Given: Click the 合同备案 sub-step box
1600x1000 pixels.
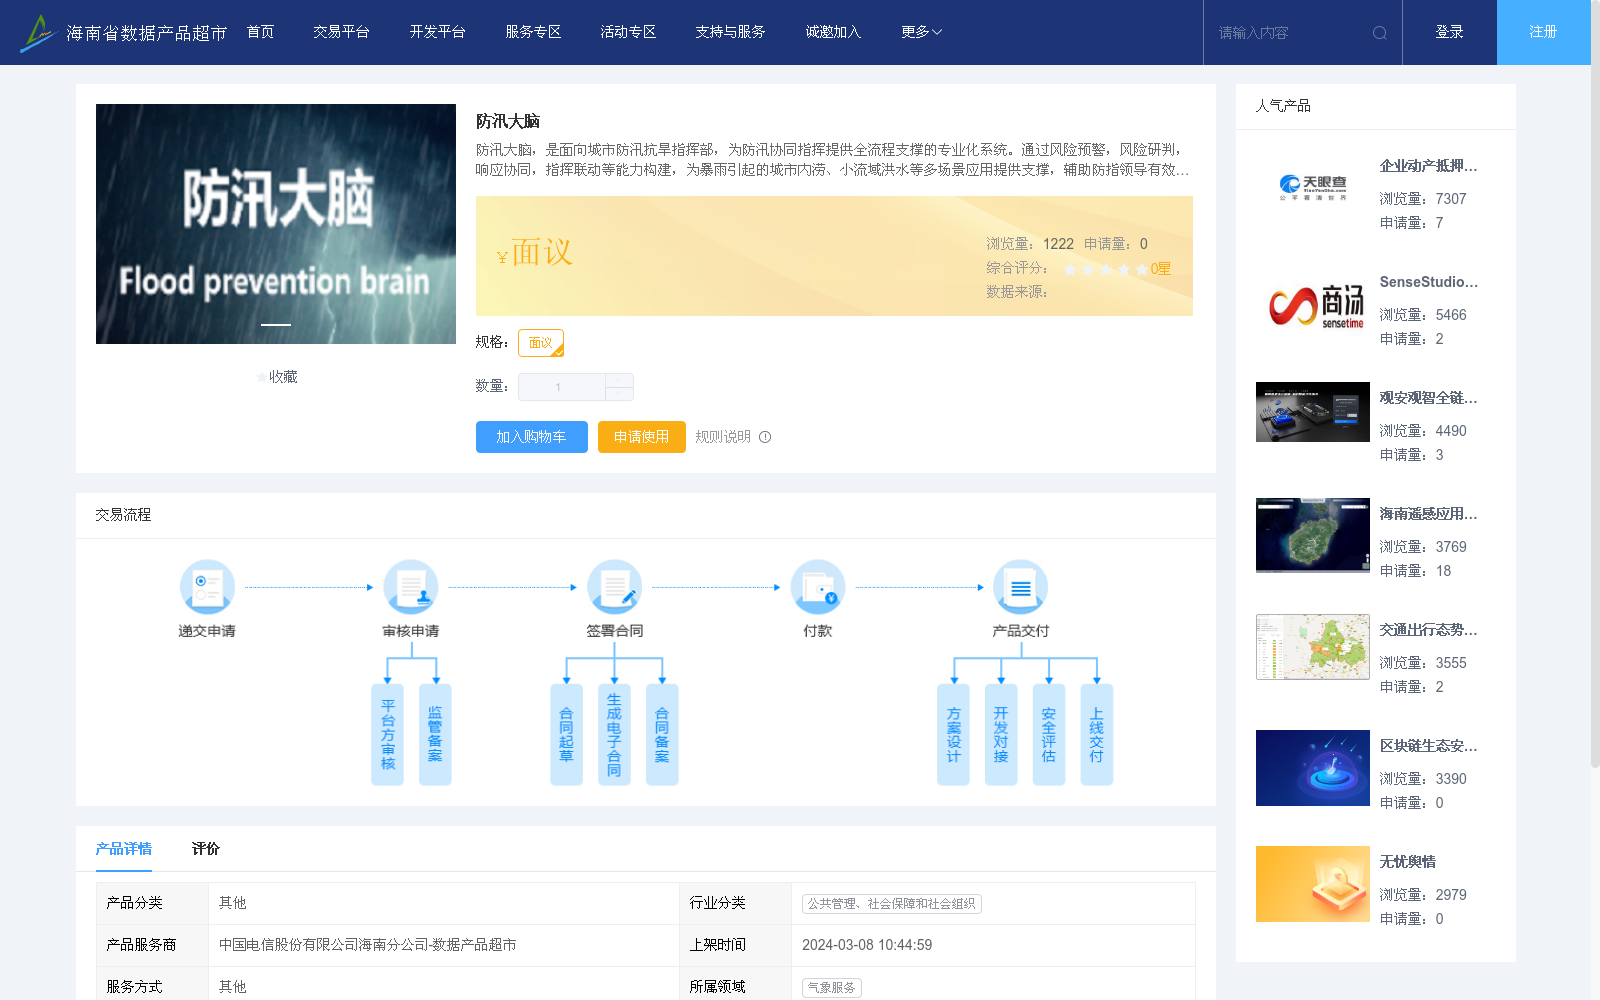Looking at the screenshot, I should click(662, 735).
